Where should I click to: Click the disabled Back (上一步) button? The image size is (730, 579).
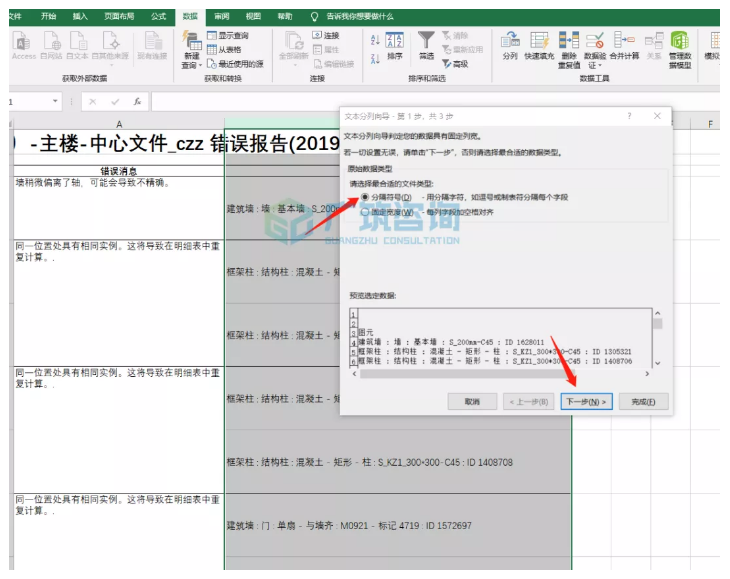coord(528,402)
